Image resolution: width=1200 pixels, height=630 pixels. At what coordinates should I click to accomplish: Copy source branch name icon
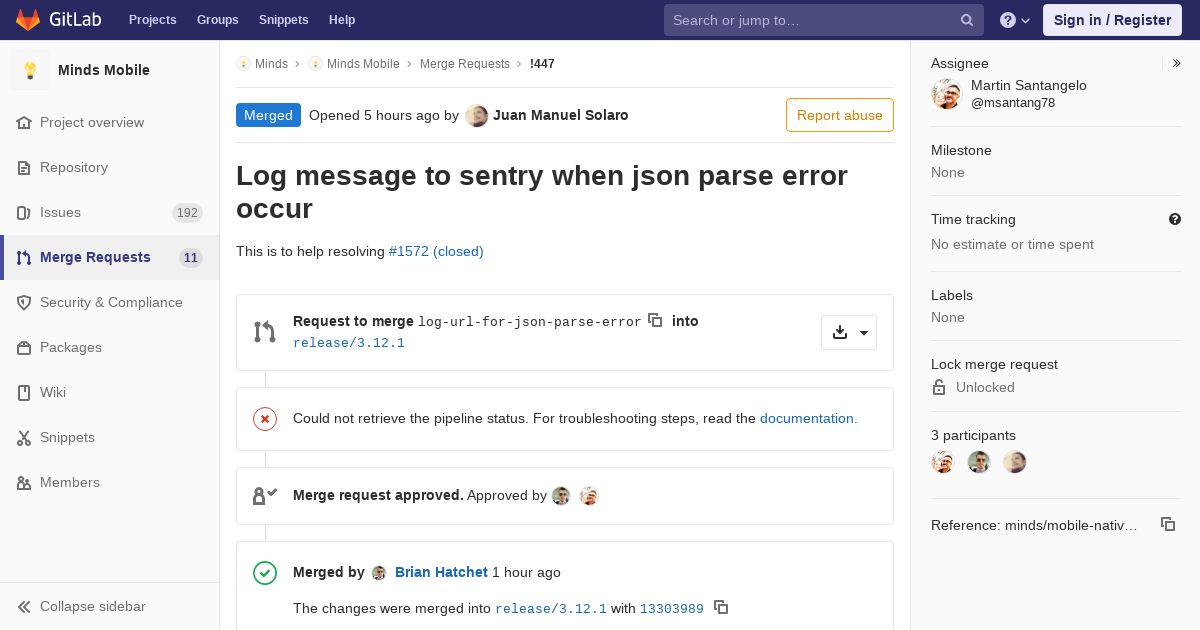pyautogui.click(x=655, y=320)
